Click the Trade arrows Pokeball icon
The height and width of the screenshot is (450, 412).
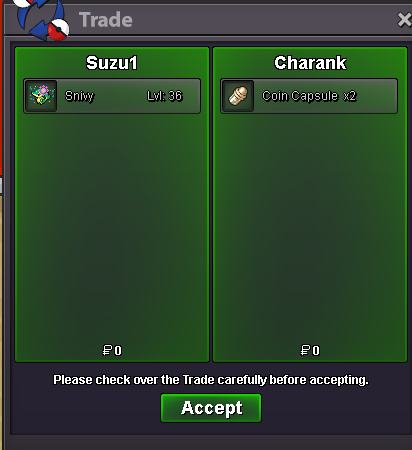coord(41,20)
